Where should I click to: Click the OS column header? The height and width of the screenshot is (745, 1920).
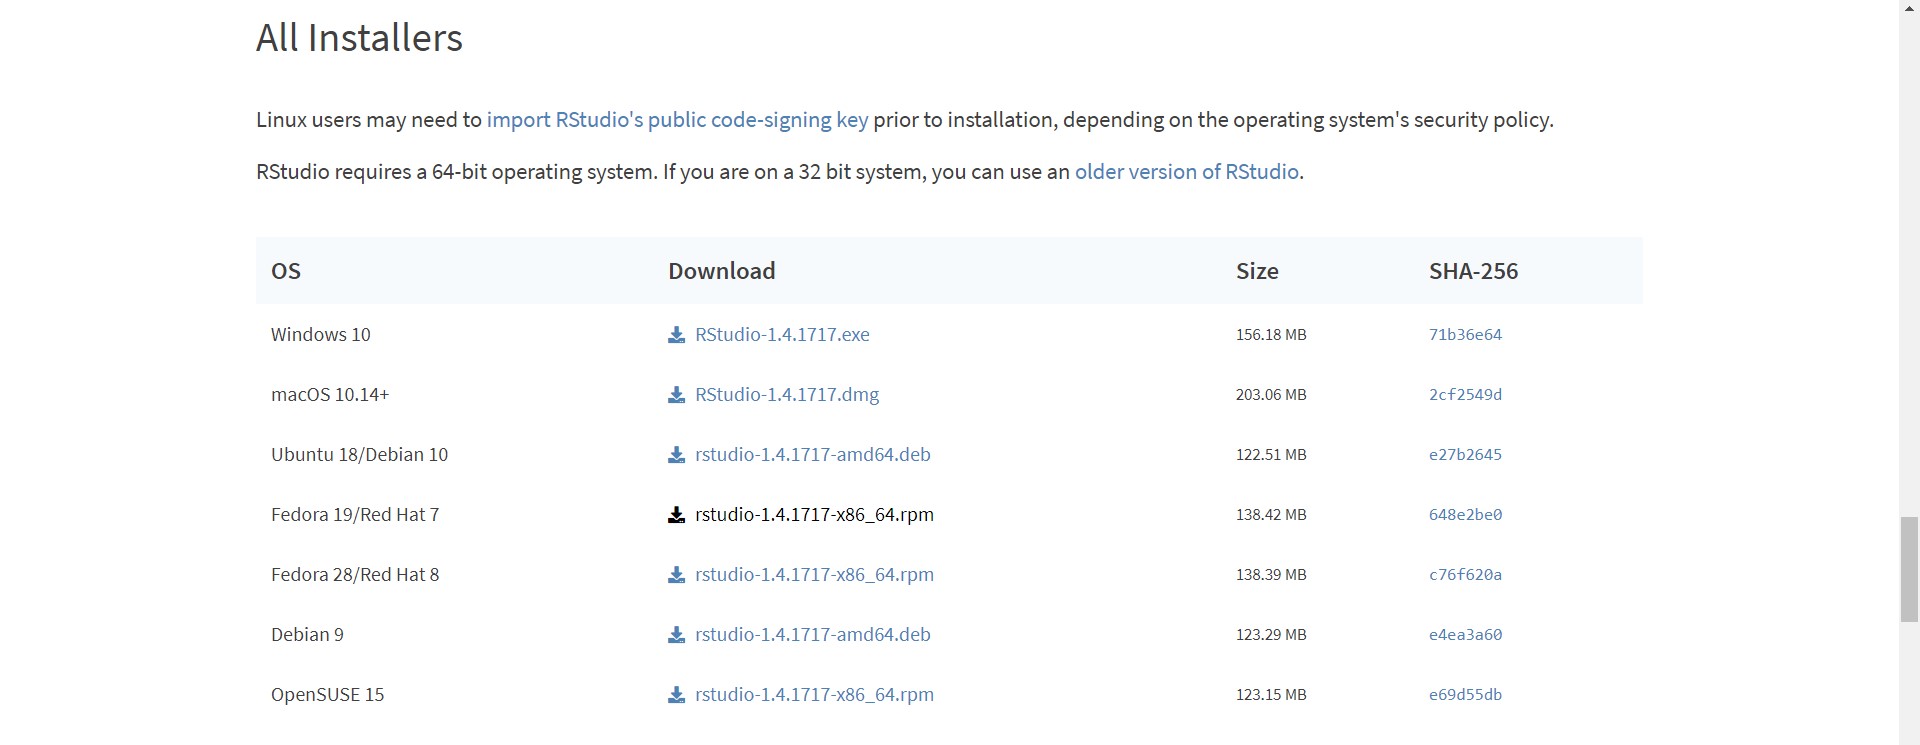coord(286,271)
